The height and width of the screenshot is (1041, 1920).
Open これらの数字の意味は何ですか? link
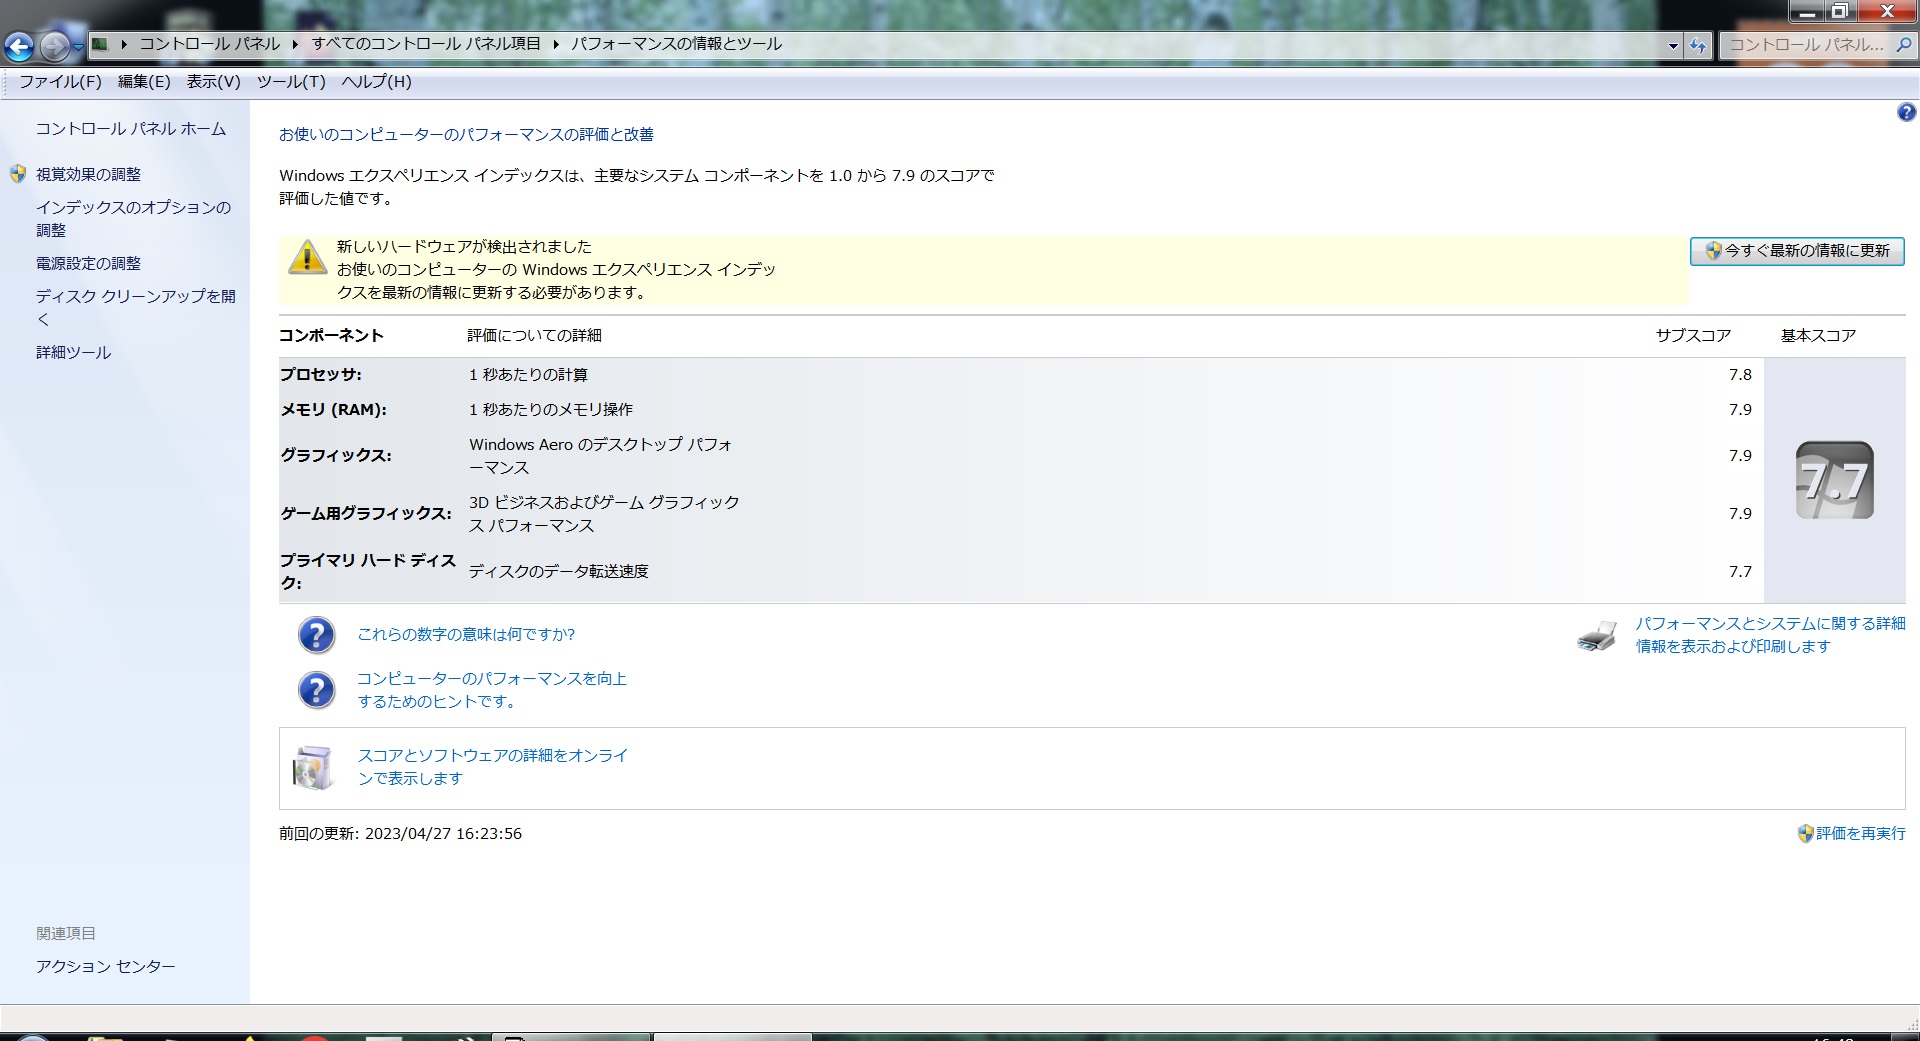[x=466, y=634]
